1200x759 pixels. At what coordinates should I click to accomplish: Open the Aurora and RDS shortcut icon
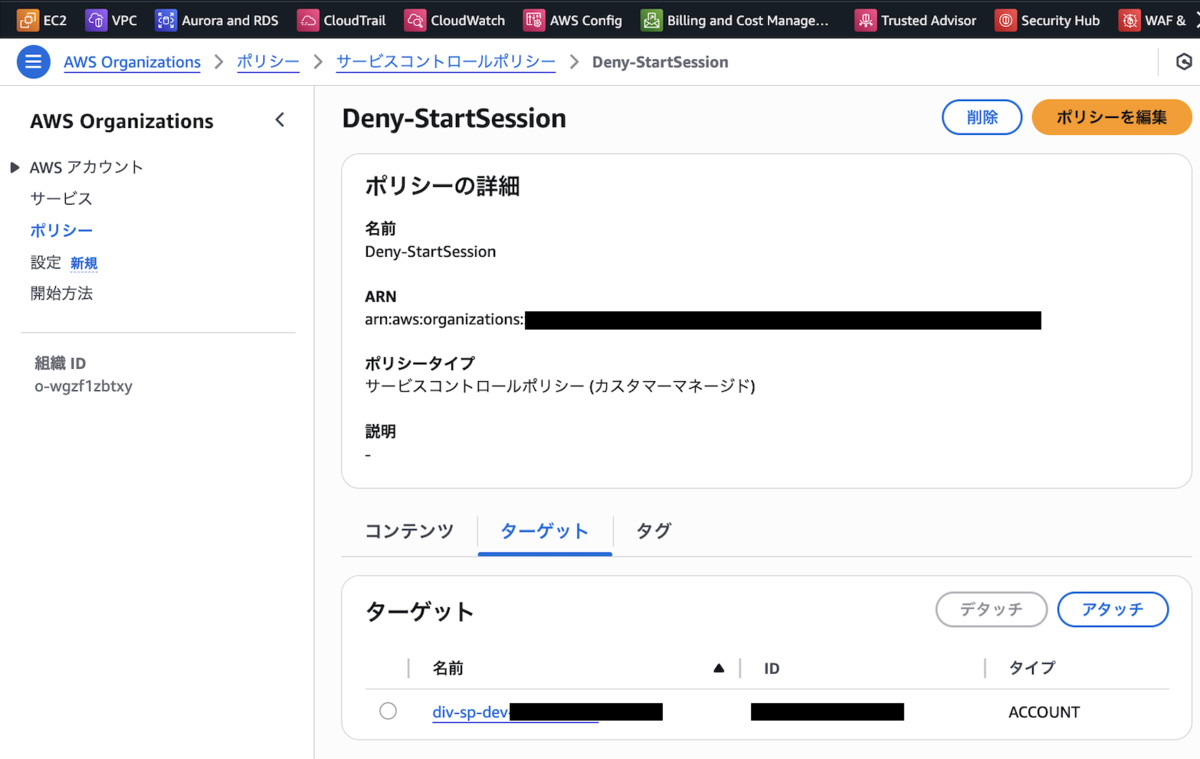point(165,19)
